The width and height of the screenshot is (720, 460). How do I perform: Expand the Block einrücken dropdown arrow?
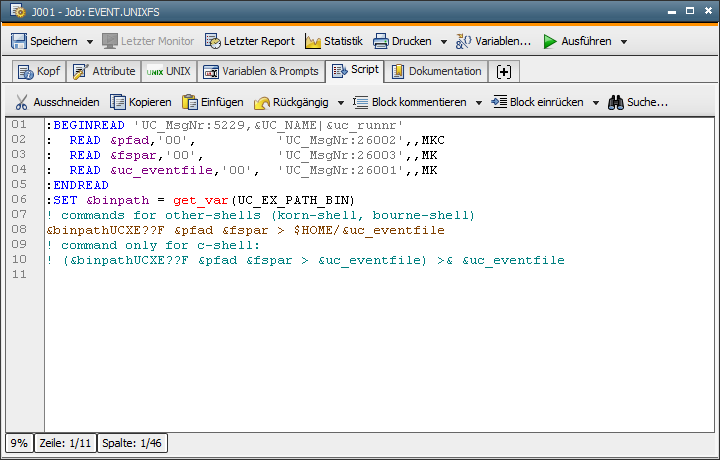pyautogui.click(x=596, y=103)
